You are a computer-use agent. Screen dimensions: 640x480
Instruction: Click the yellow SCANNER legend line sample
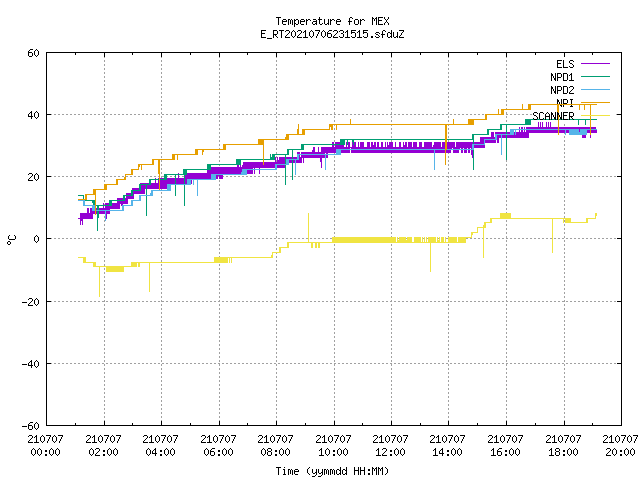click(595, 116)
